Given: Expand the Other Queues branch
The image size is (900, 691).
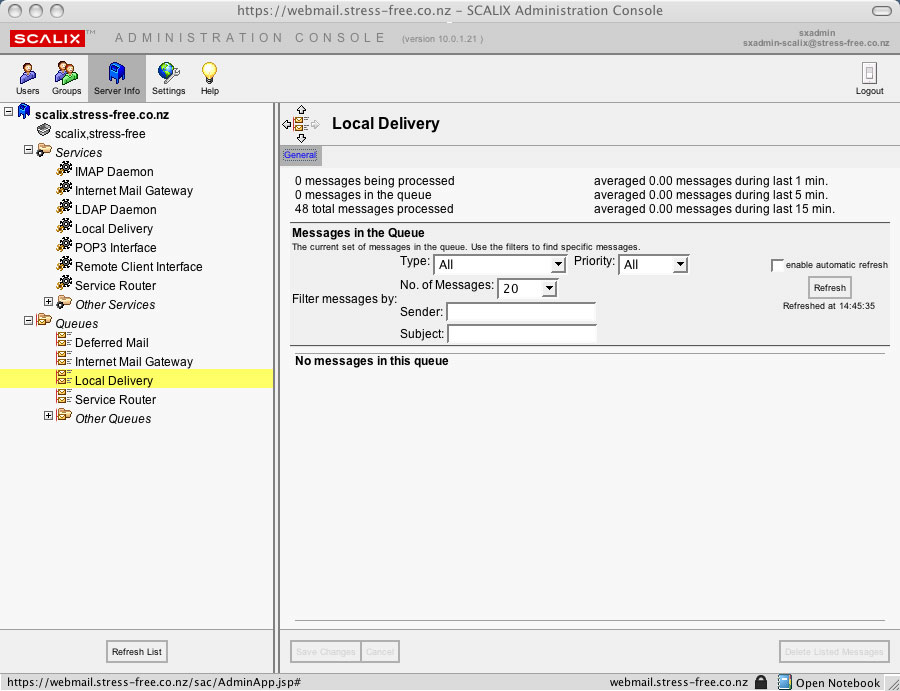Looking at the screenshot, I should [48, 416].
